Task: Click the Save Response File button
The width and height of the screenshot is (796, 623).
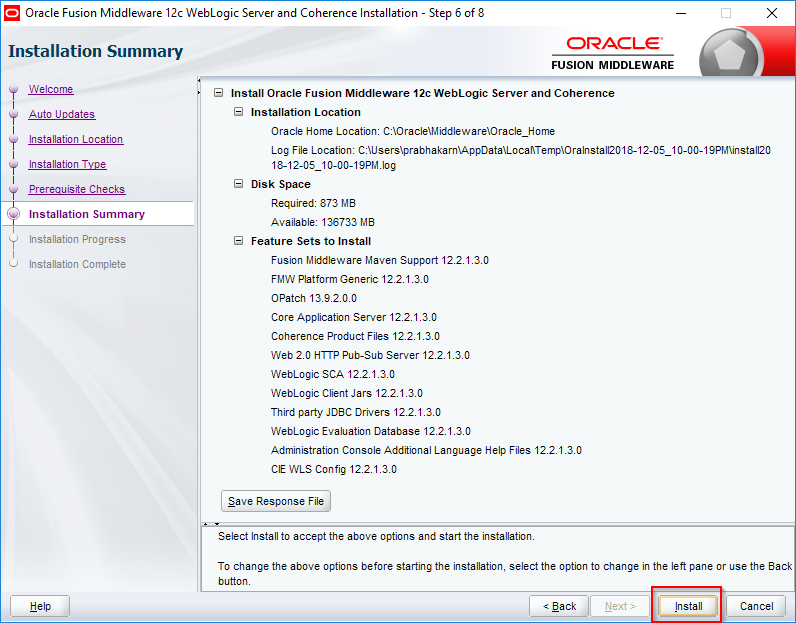Action: click(276, 501)
